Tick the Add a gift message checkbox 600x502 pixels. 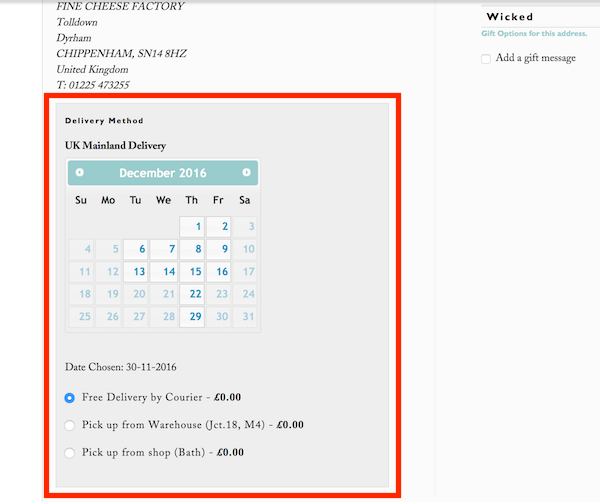486,59
